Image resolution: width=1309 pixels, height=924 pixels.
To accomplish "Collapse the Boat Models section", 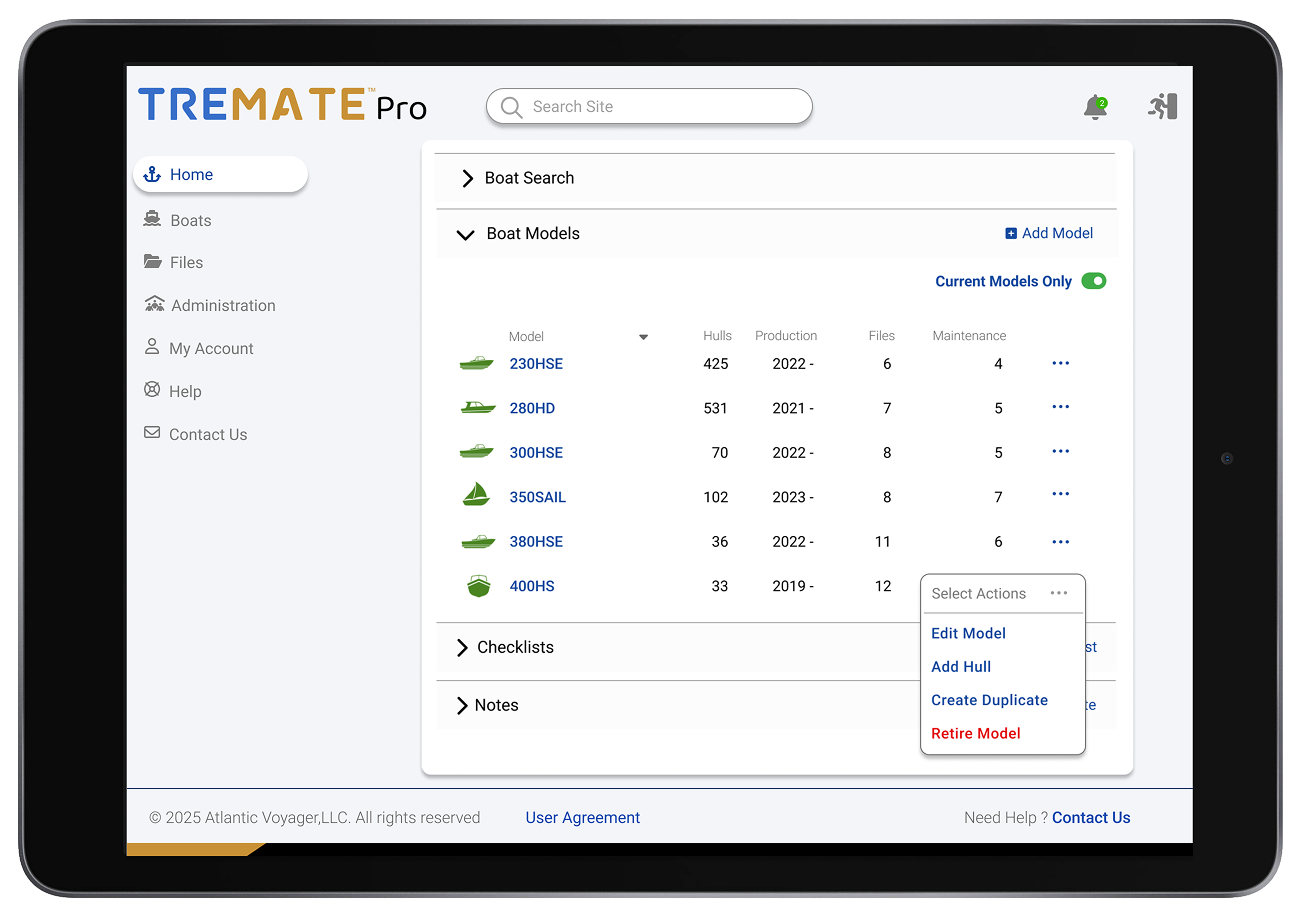I will pos(465,234).
